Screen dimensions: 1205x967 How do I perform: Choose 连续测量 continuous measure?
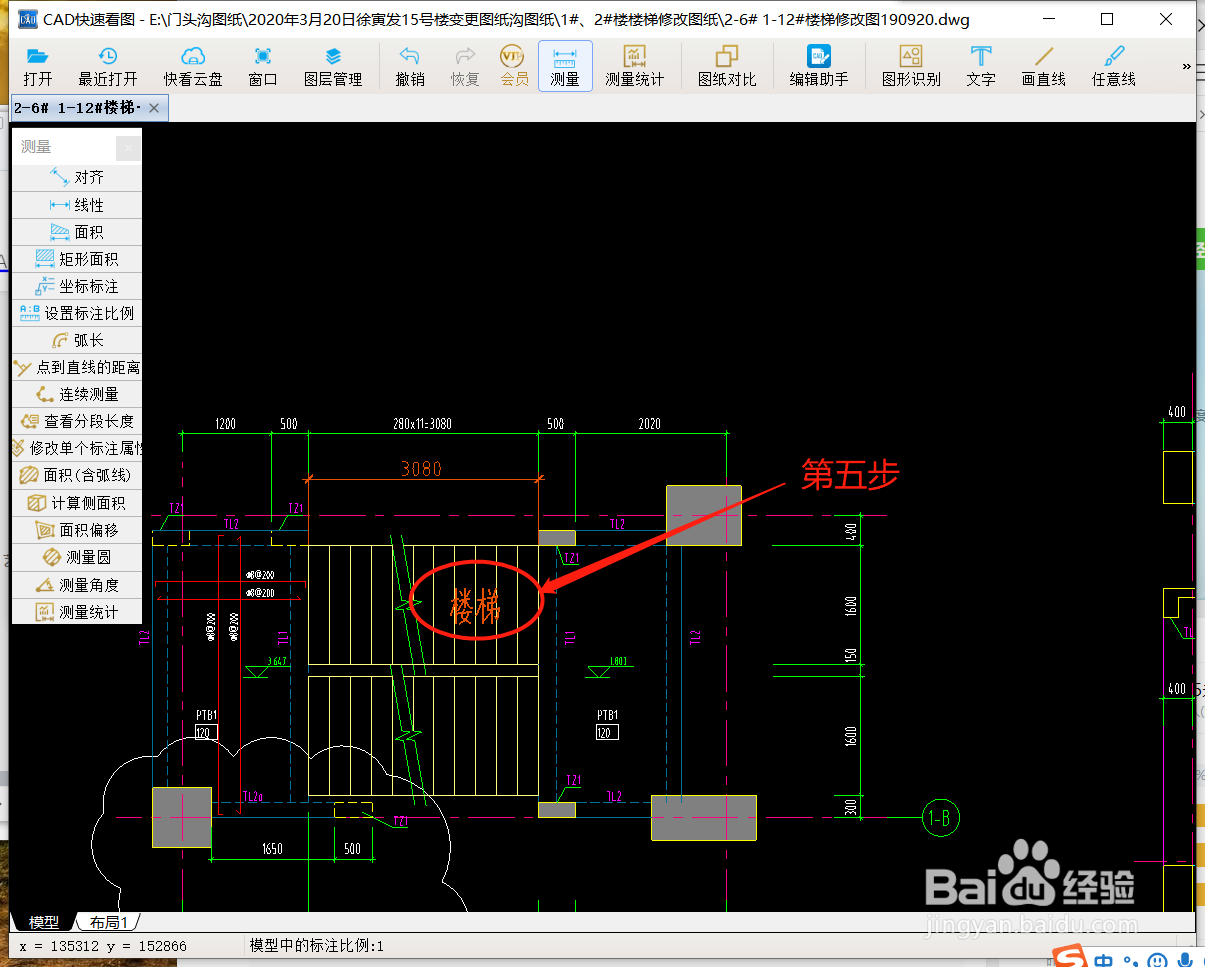click(77, 394)
